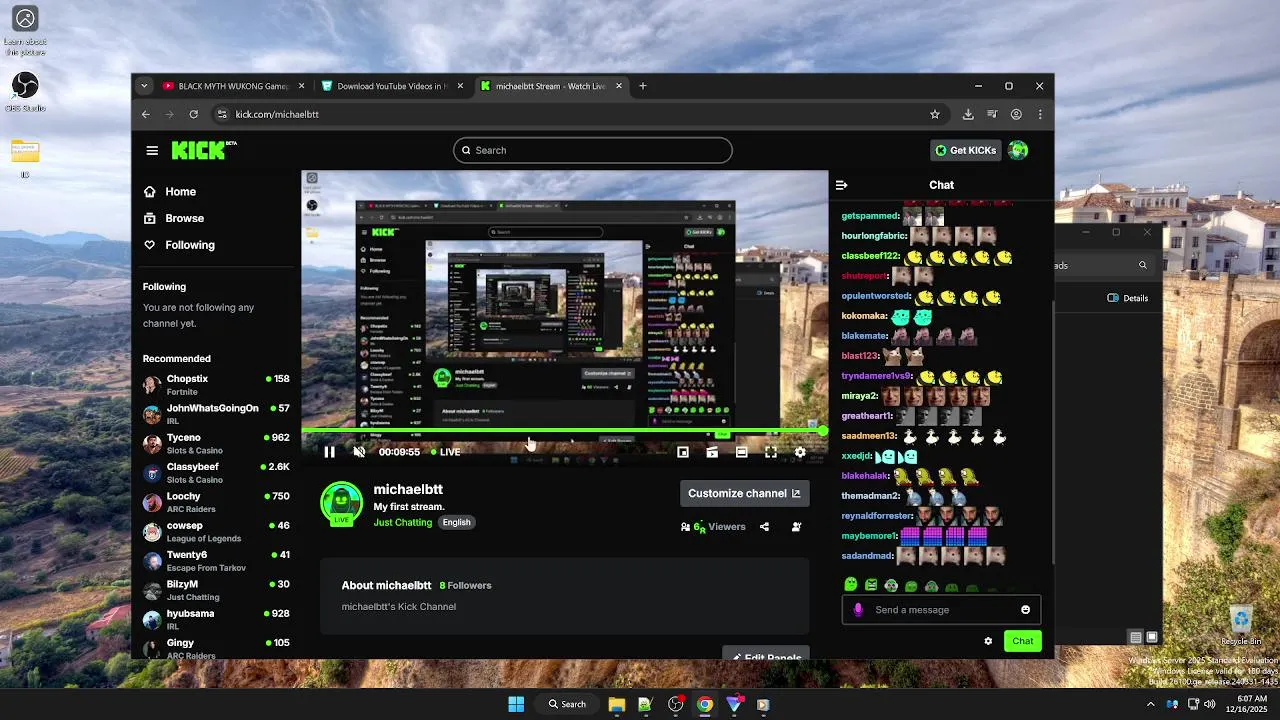Open the chat emoji picker

point(1025,610)
